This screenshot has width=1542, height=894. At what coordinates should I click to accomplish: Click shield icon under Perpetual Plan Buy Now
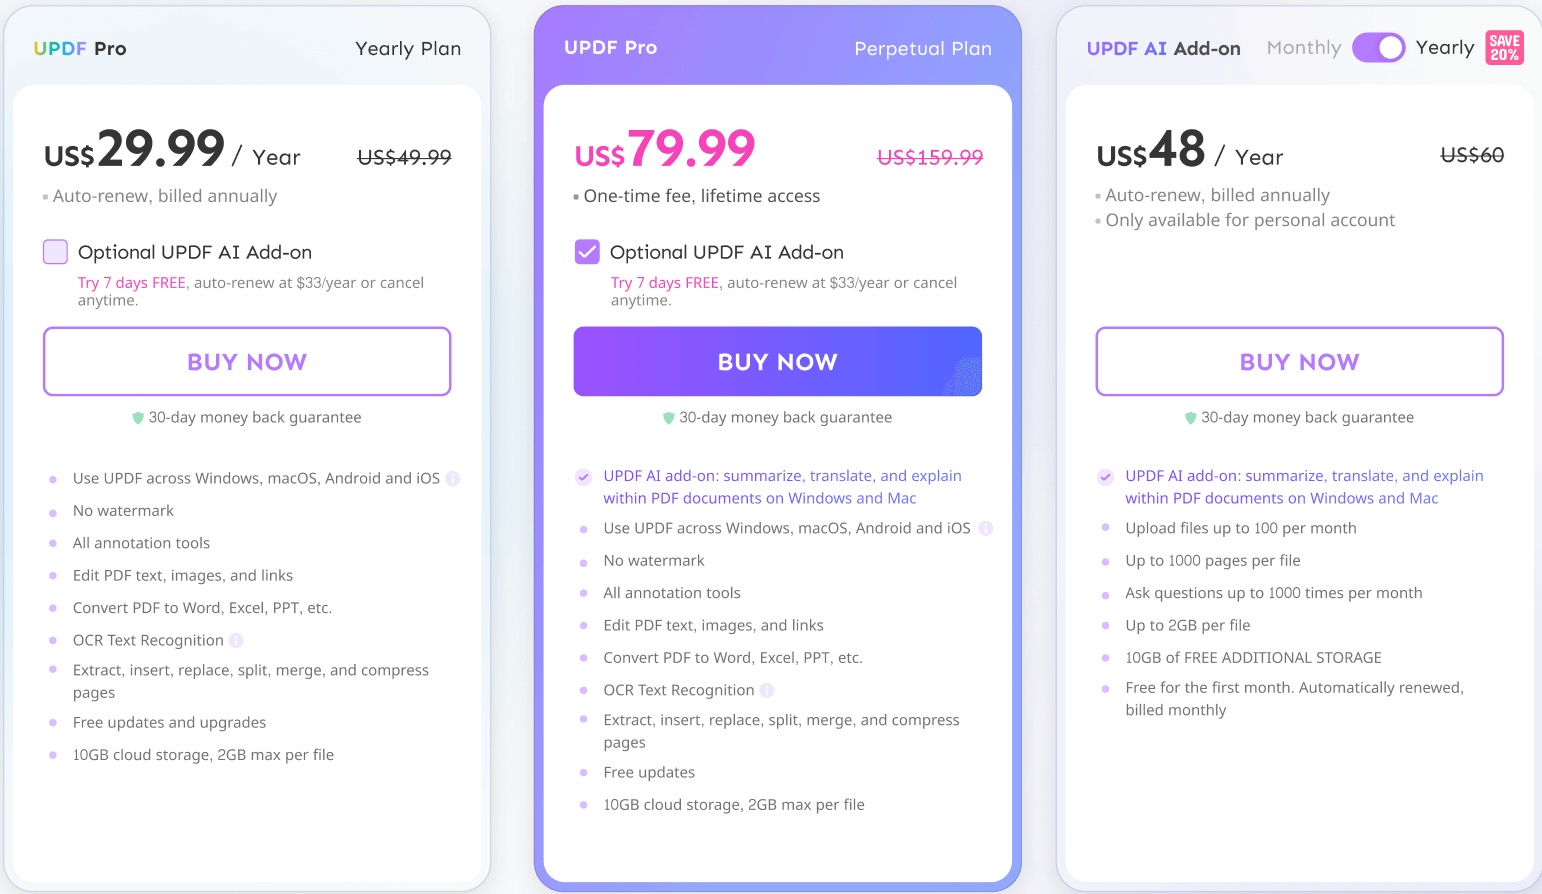pos(669,418)
